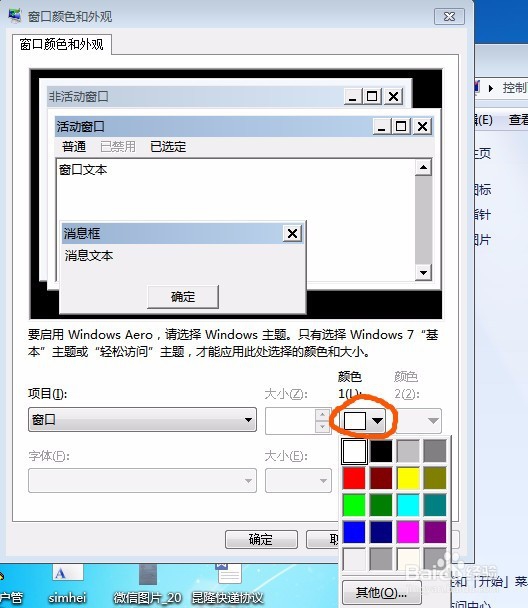Pick the teal swatch
Screen dimensions: 528x608
(435, 505)
